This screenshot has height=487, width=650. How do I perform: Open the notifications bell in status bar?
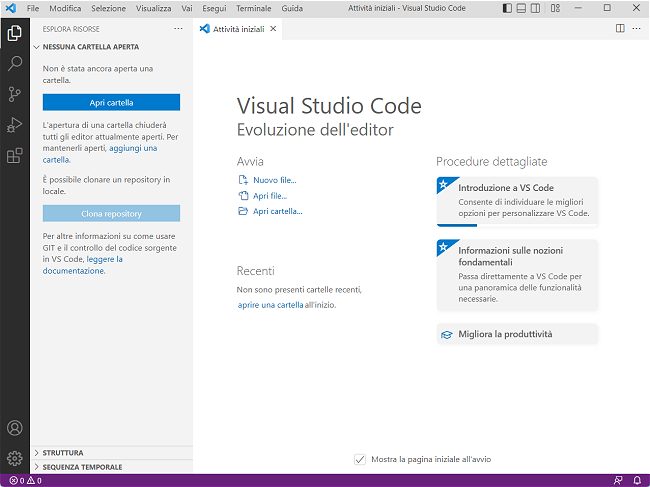pos(637,481)
